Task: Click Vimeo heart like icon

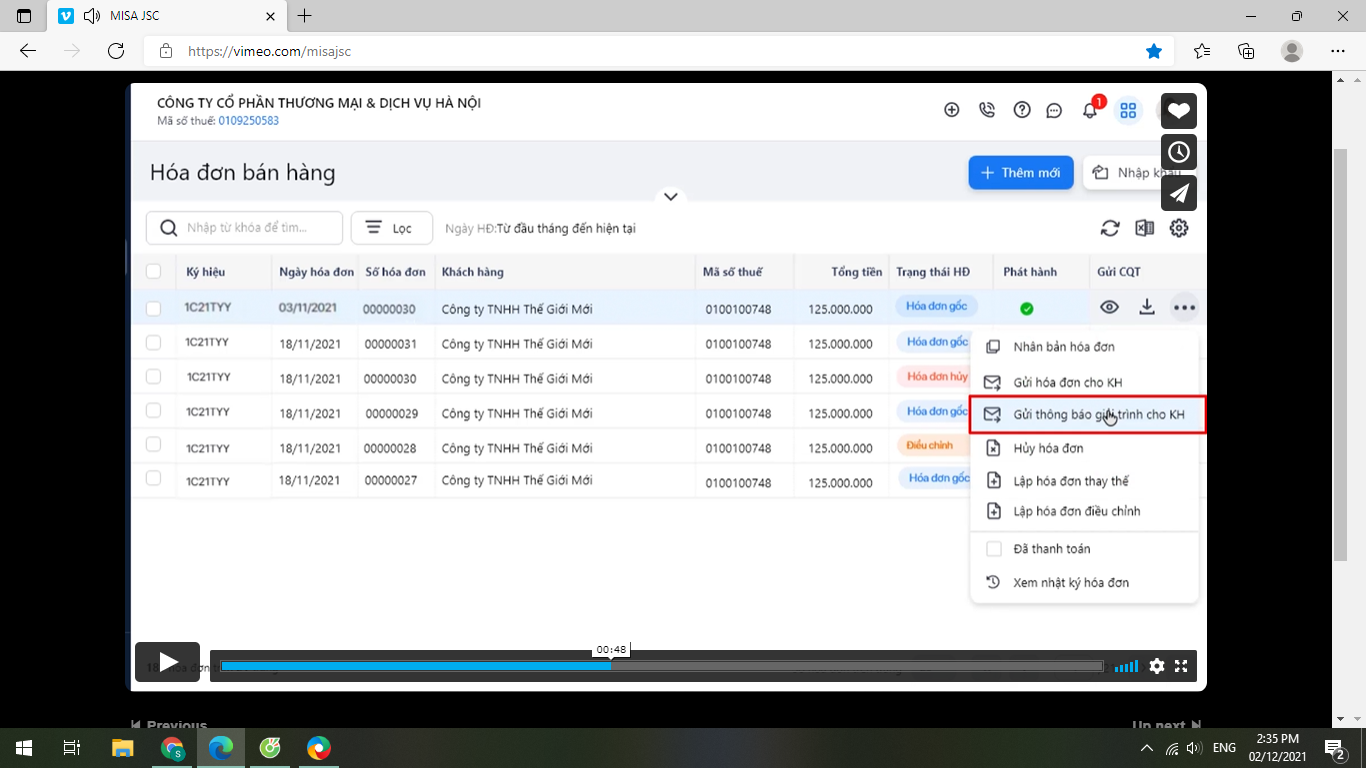Action: [1179, 111]
